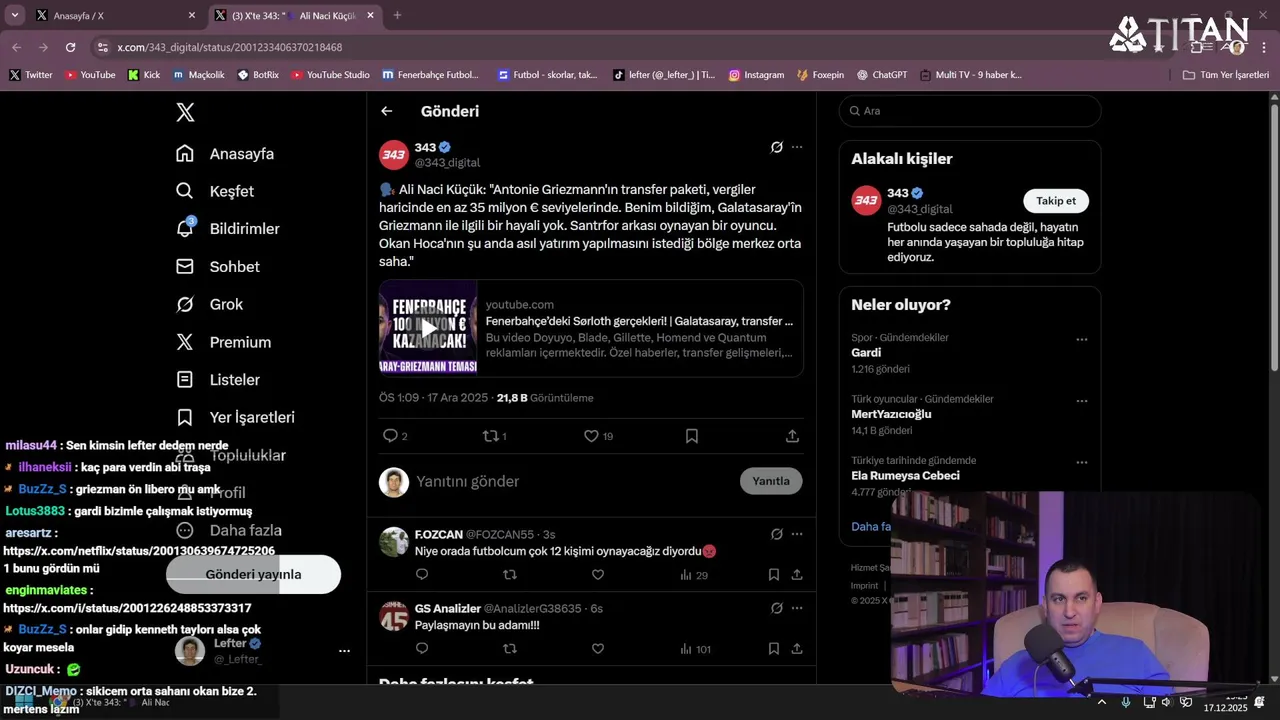Open the ChatGPT bookmark
This screenshot has width=1280, height=720.
[881, 75]
